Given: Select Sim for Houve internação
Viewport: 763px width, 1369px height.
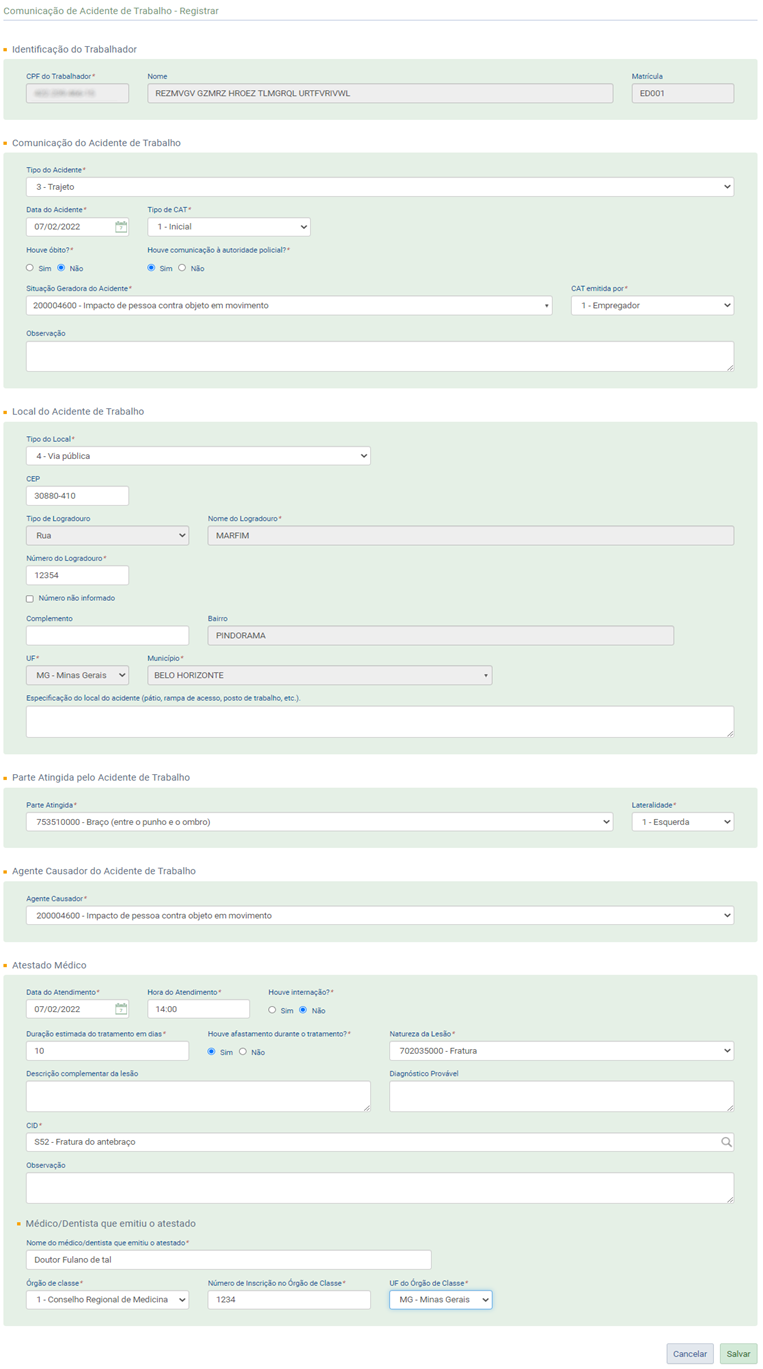Looking at the screenshot, I should tap(272, 1010).
